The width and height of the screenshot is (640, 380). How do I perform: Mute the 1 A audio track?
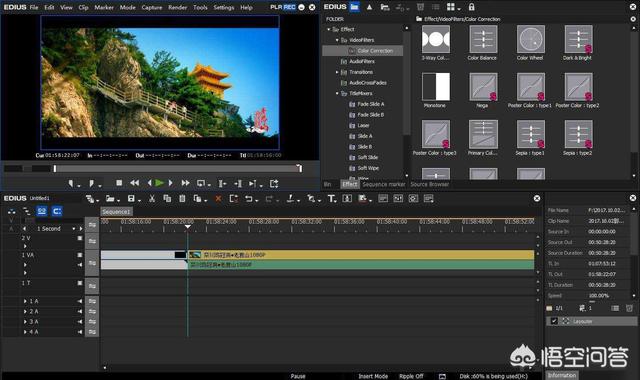tap(80, 301)
